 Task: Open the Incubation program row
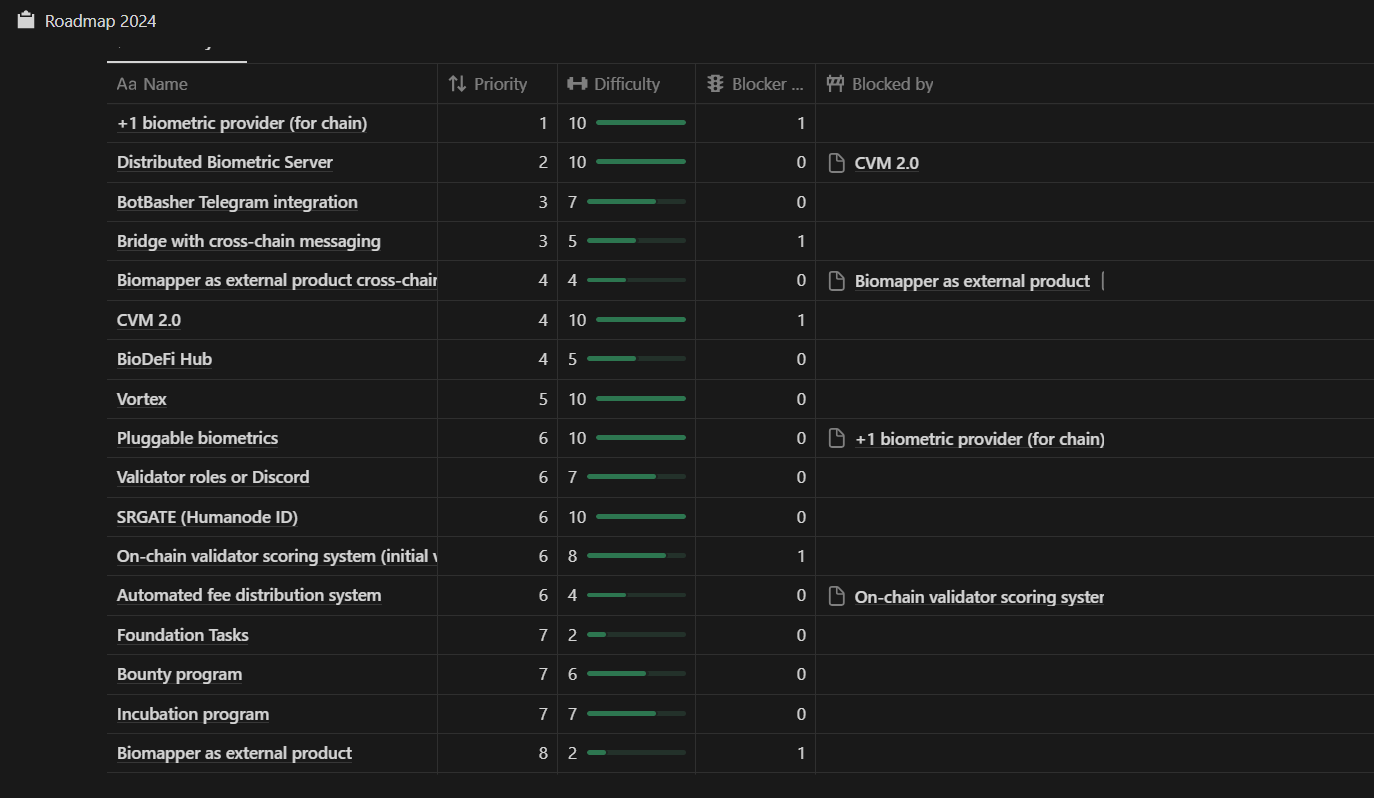coord(193,714)
